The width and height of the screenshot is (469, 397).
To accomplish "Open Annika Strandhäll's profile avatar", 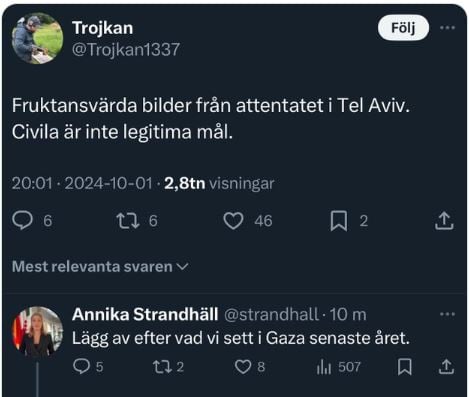I will (x=37, y=332).
